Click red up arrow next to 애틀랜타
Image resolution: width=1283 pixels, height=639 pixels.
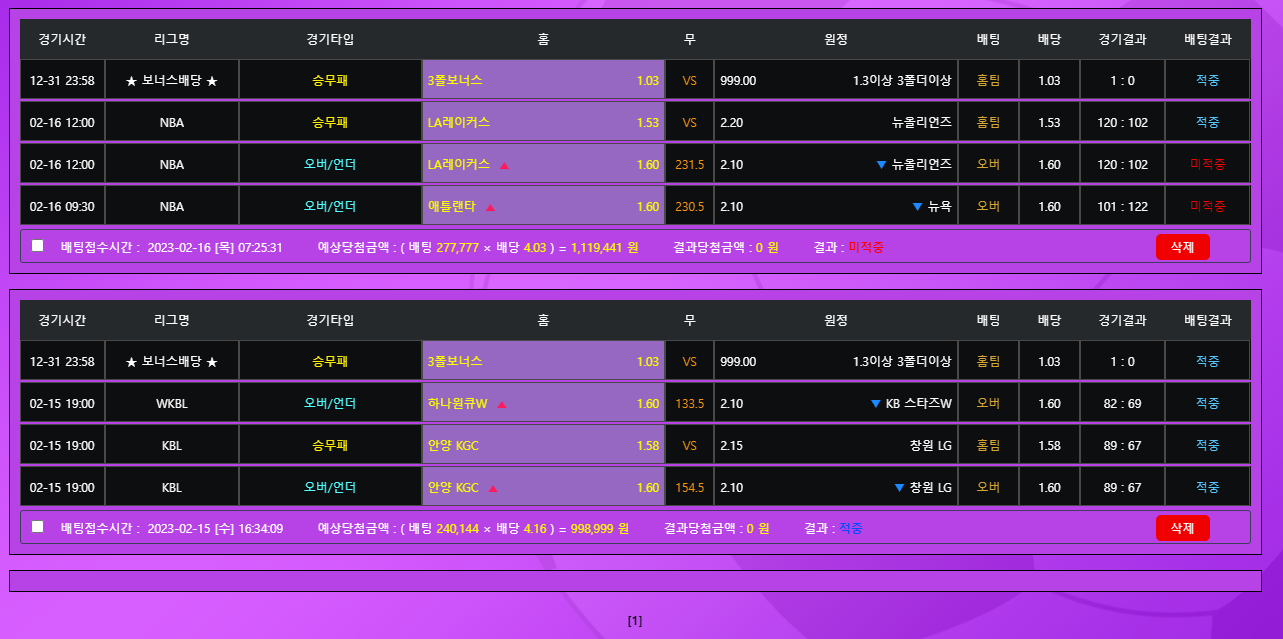[490, 207]
